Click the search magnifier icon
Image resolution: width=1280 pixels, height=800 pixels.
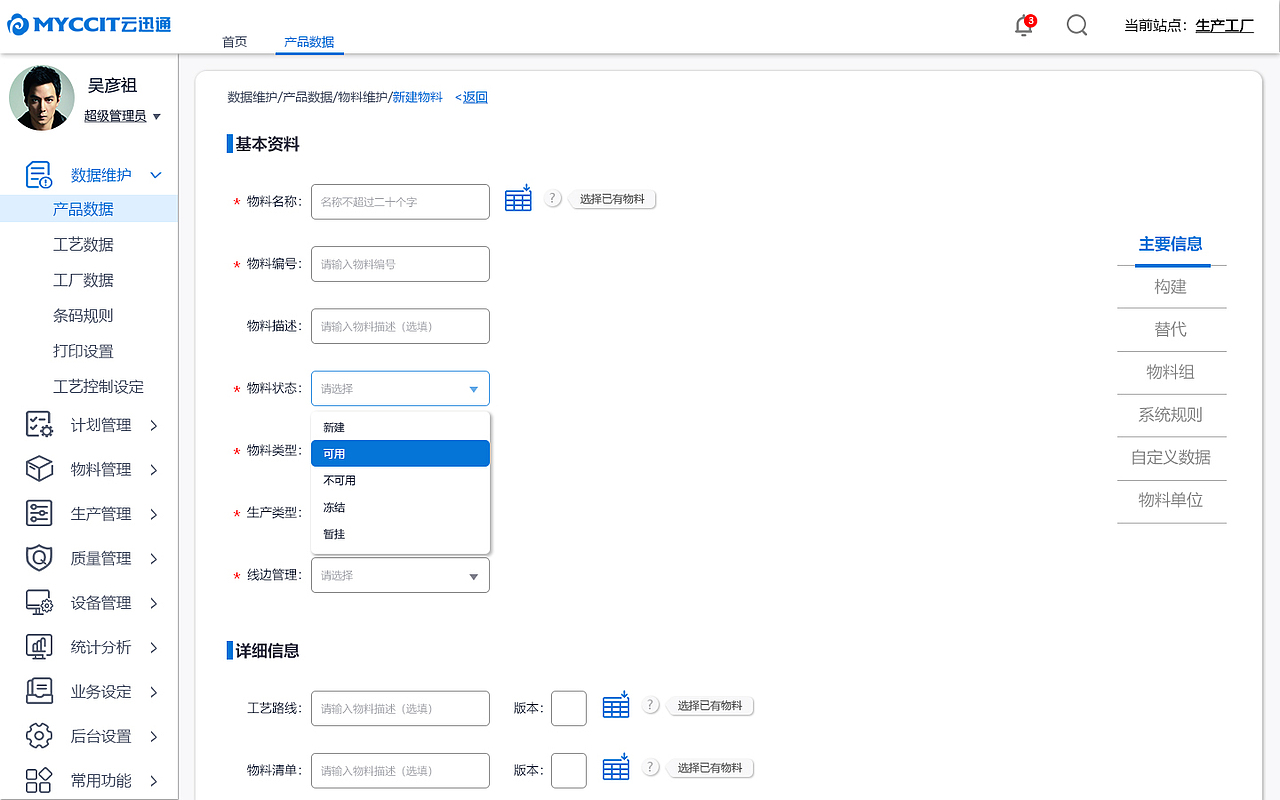point(1076,25)
